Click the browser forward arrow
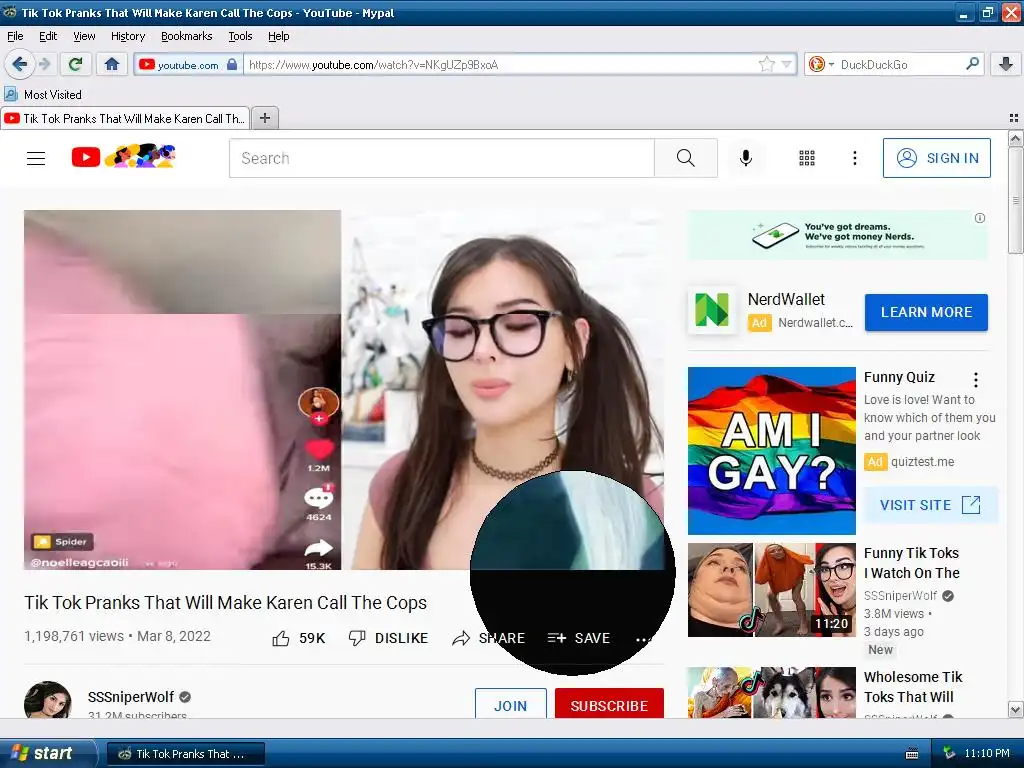This screenshot has width=1024, height=768. click(44, 64)
